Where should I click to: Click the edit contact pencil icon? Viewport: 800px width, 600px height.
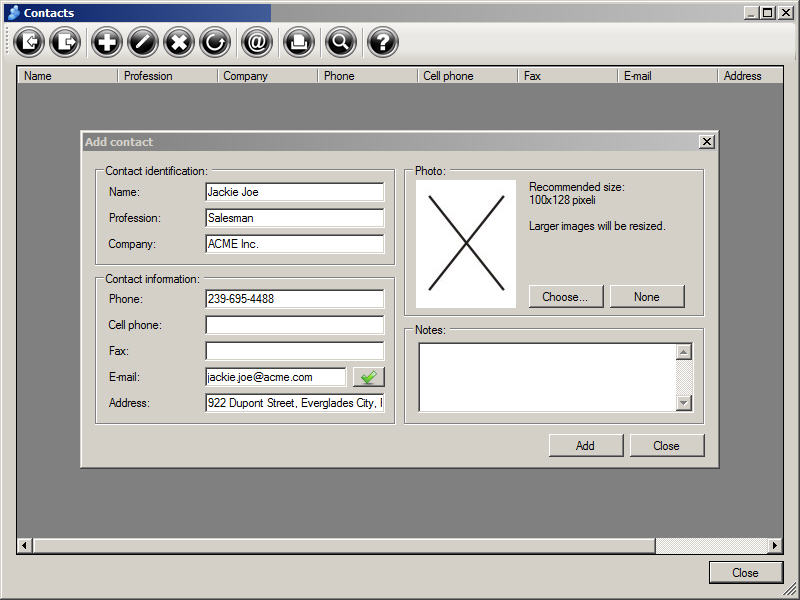pyautogui.click(x=143, y=42)
